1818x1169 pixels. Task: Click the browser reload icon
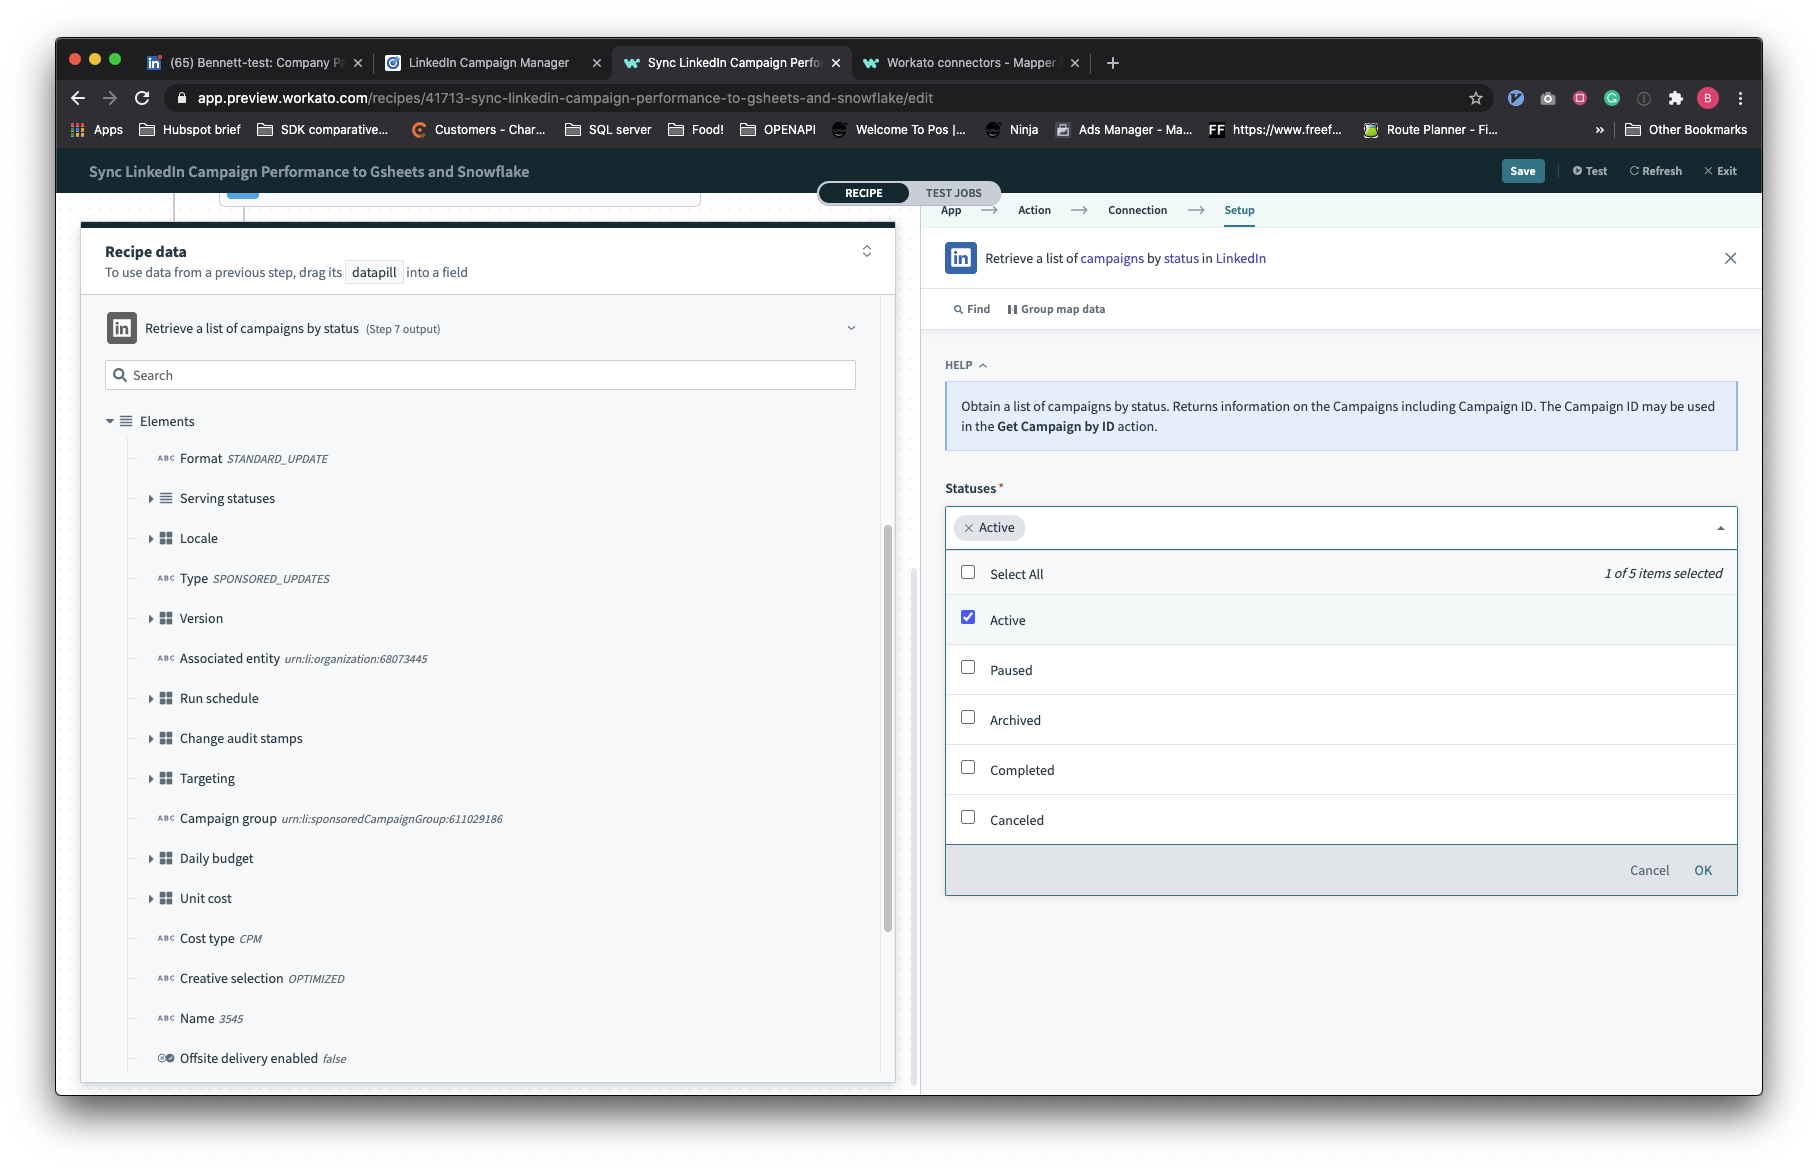pos(142,98)
